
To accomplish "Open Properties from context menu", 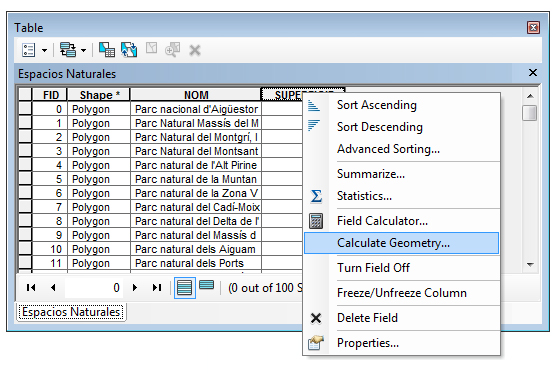I will 401,343.
